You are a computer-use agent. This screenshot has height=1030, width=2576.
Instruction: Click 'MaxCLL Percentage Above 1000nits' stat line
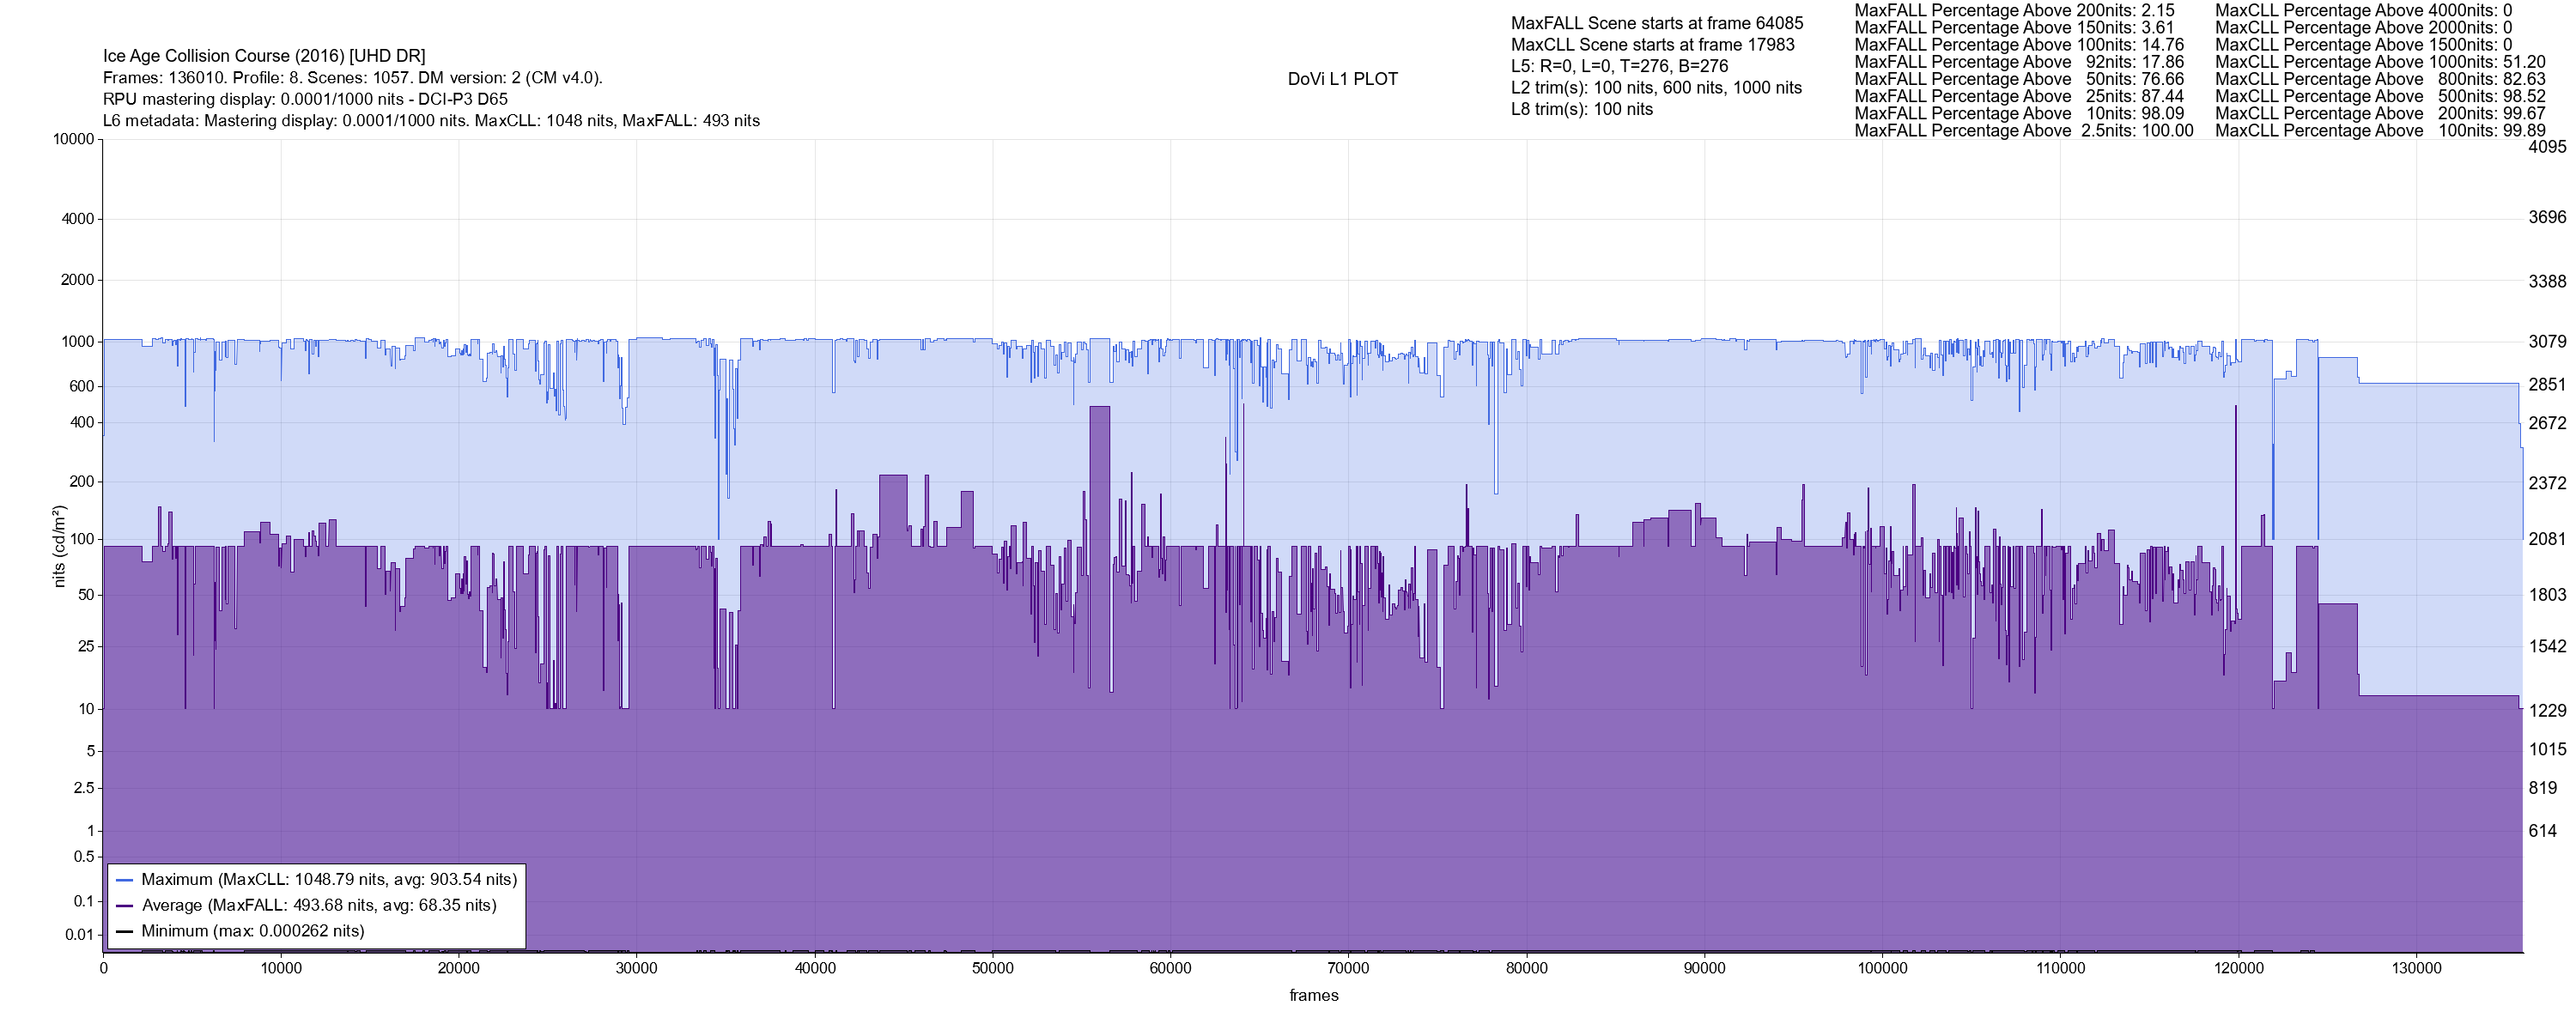2380,62
